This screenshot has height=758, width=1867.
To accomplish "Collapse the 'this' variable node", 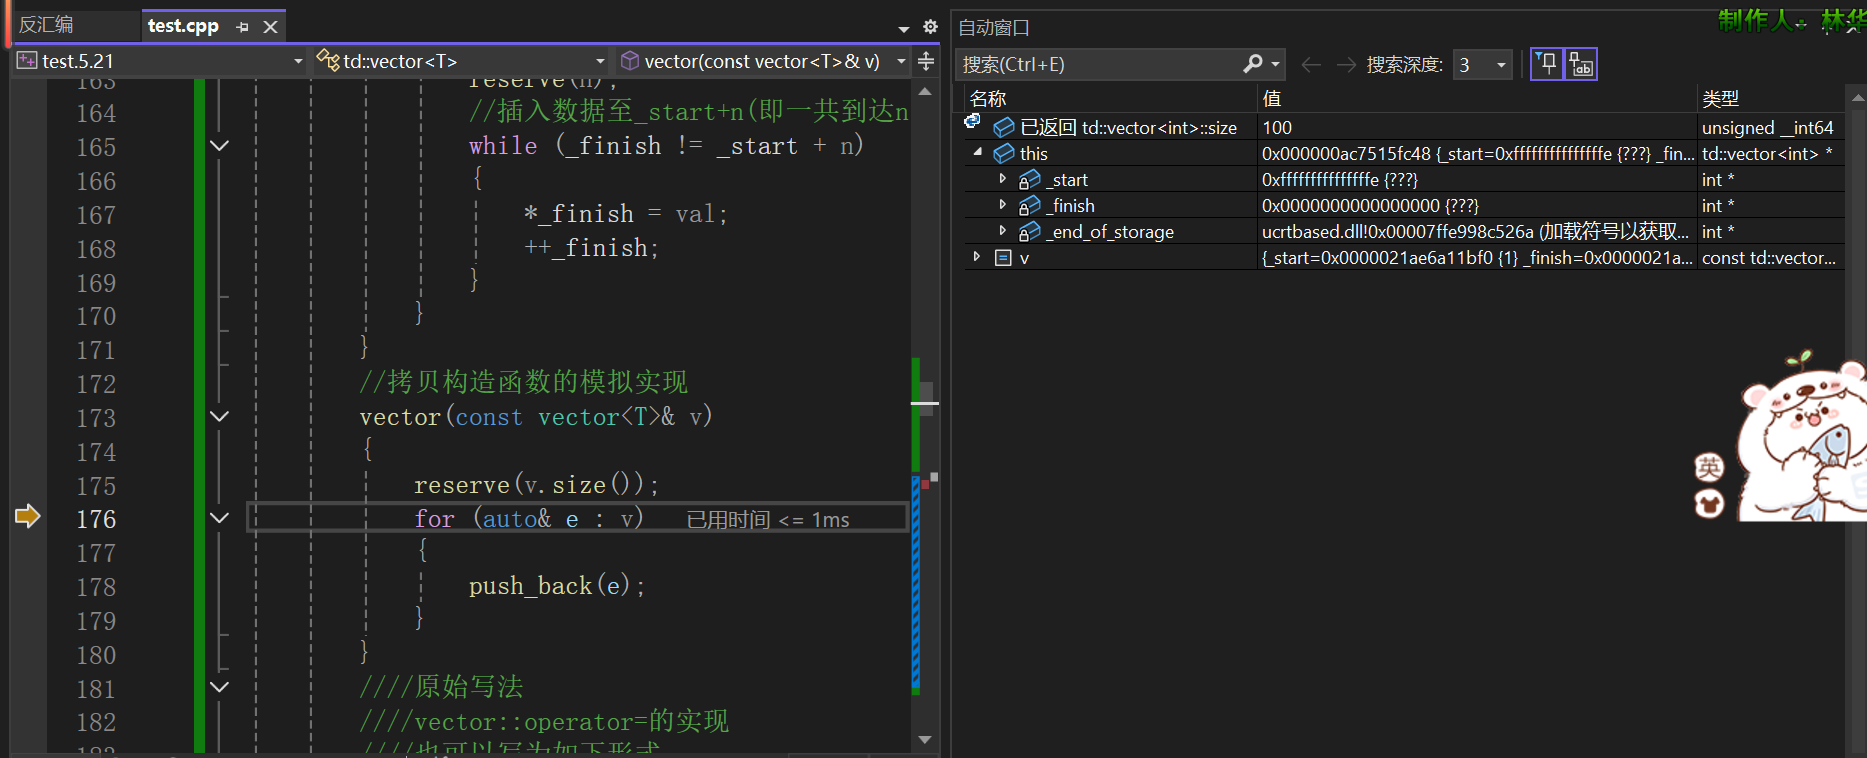I will coord(978,153).
